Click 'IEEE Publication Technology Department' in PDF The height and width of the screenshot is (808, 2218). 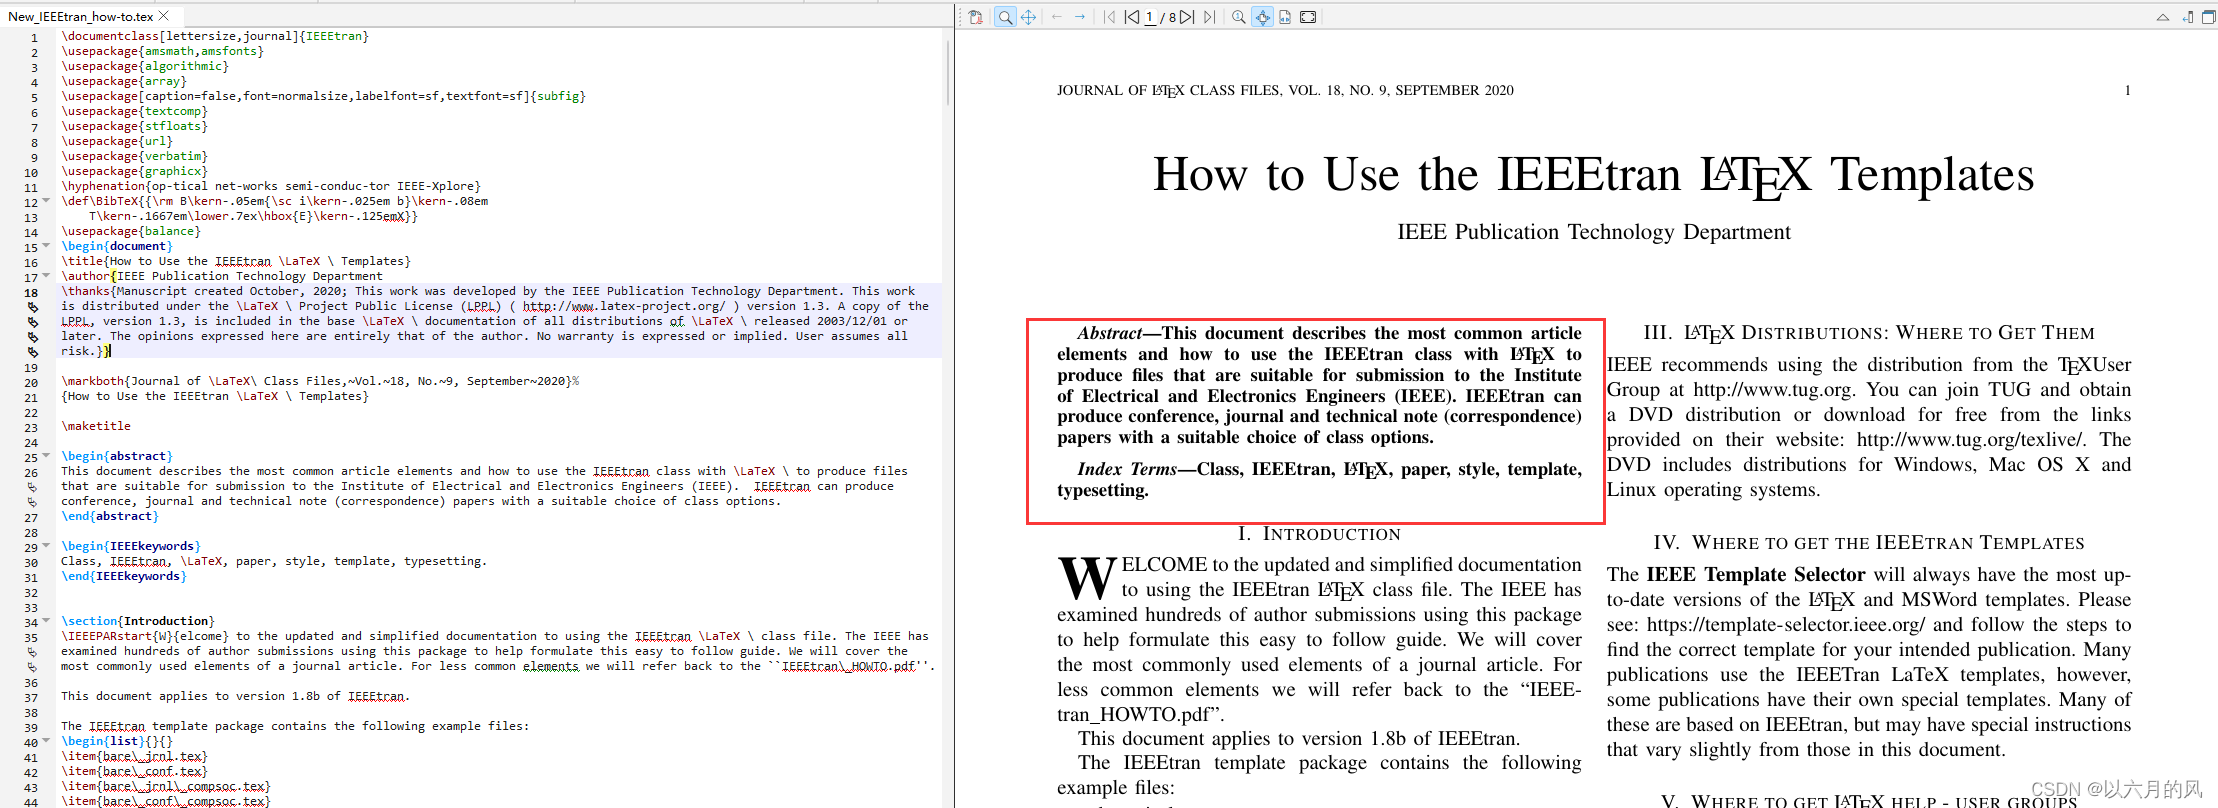[1594, 232]
